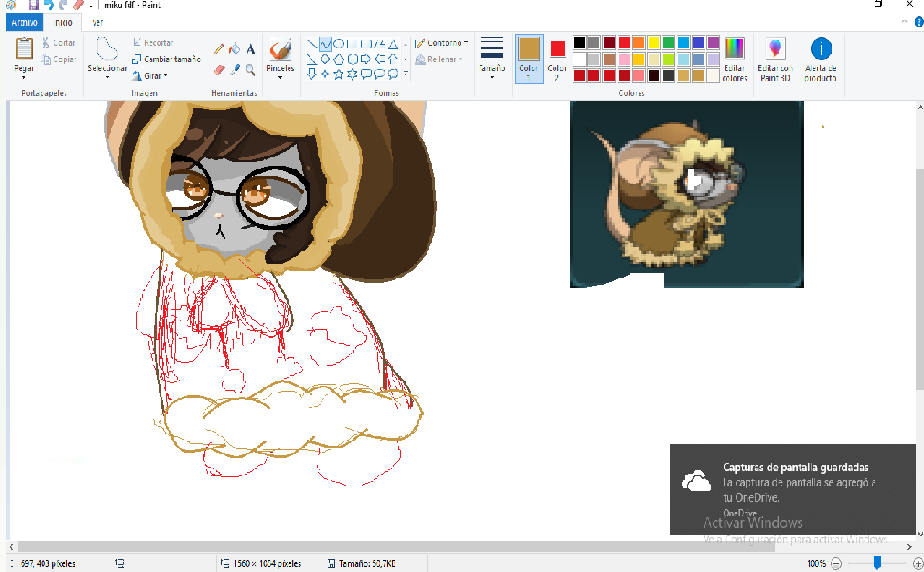The image size is (924, 572).
Task: Click the '1560 × 1004 píxeles' status text
Action: tap(267, 564)
